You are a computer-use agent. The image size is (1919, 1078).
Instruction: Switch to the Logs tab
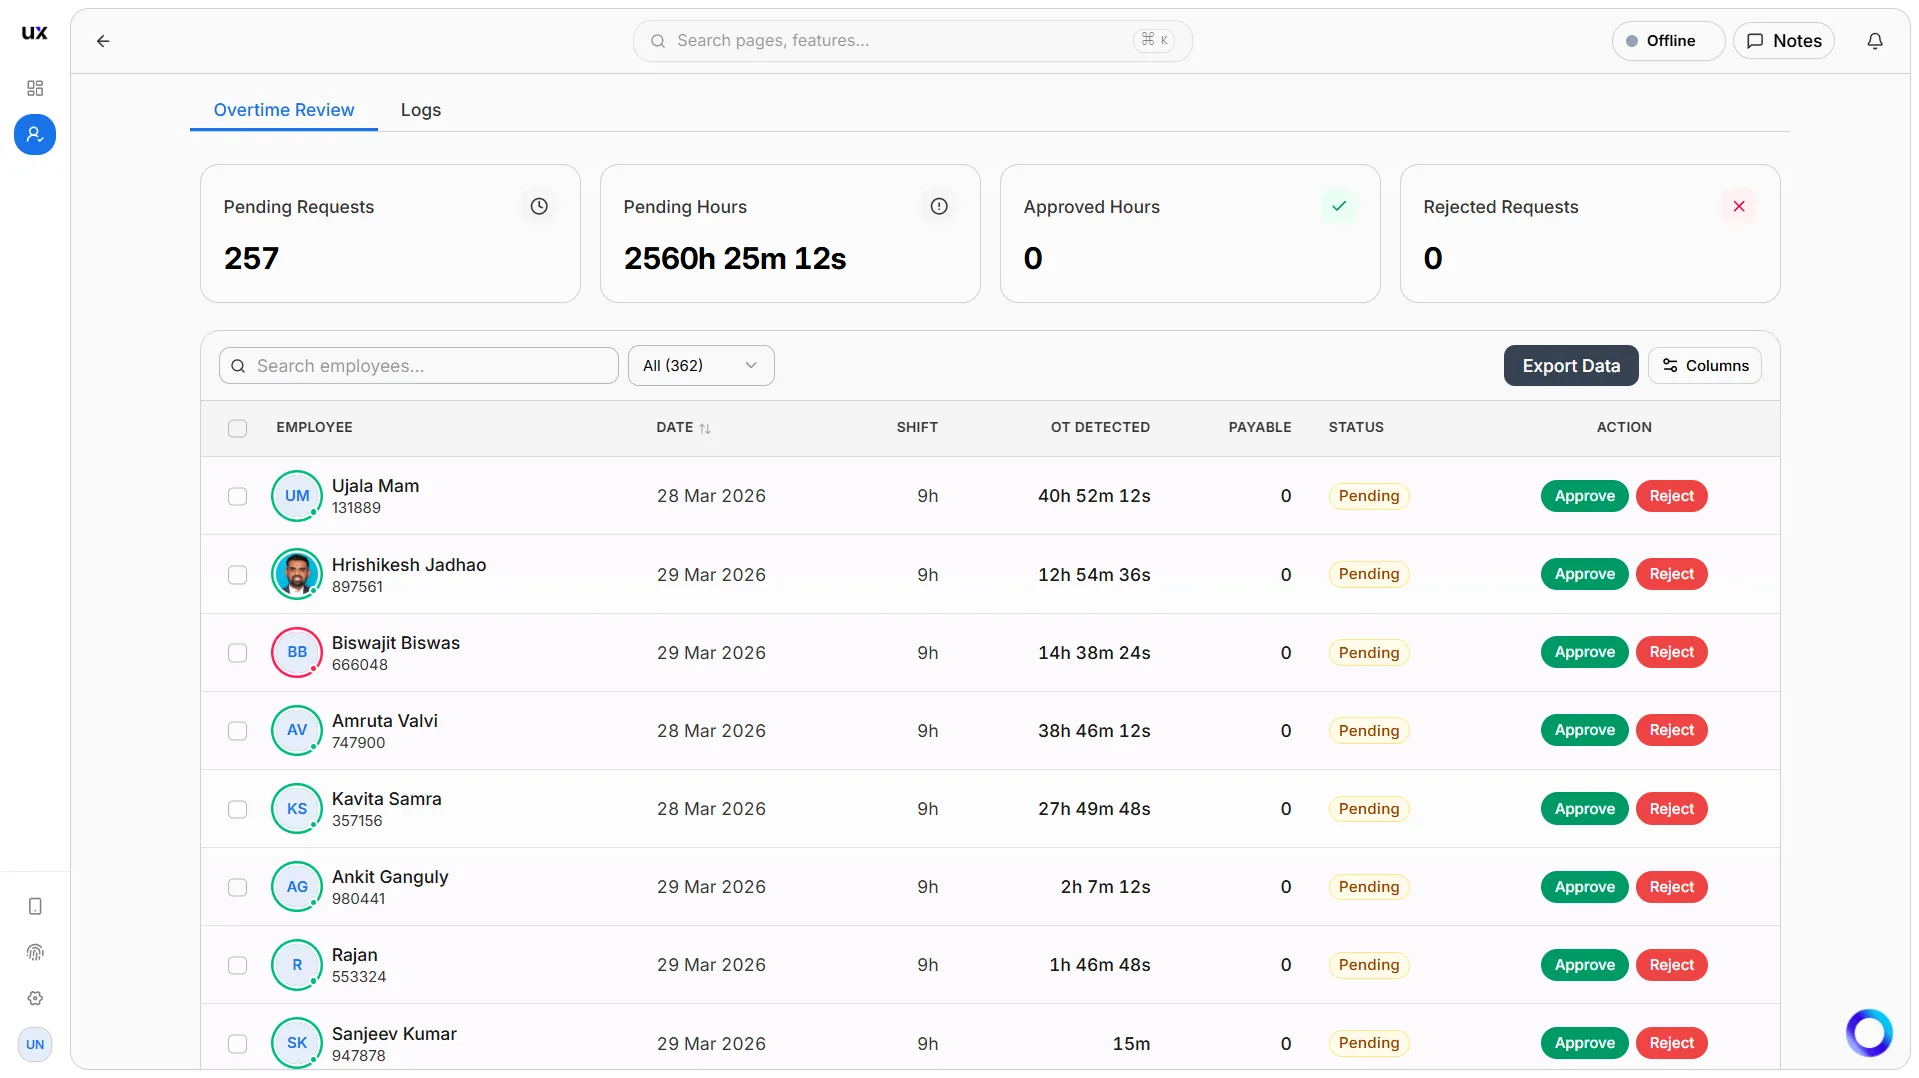coord(420,110)
